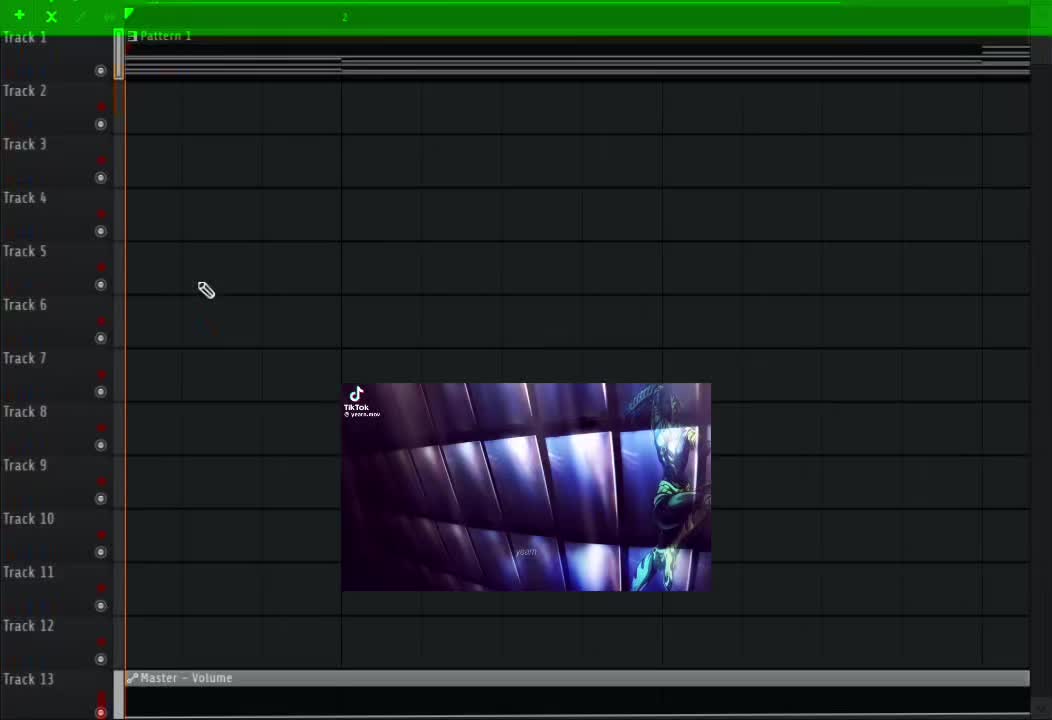The height and width of the screenshot is (720, 1052).
Task: Mute Track 3 with its round switch
Action: (101, 178)
